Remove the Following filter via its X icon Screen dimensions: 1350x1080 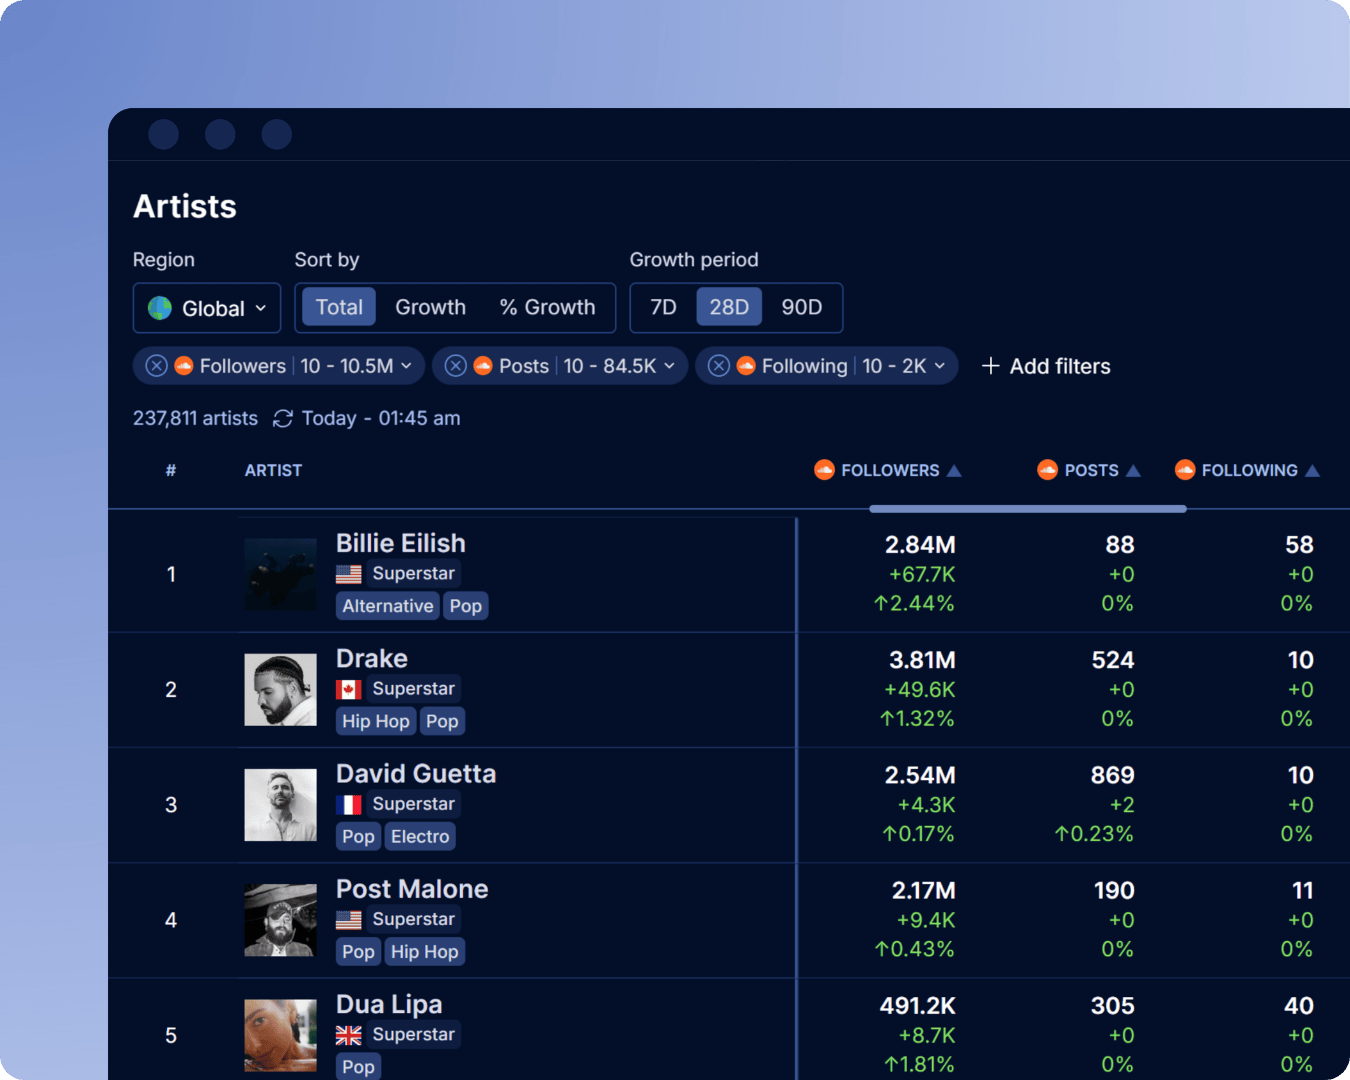(718, 366)
